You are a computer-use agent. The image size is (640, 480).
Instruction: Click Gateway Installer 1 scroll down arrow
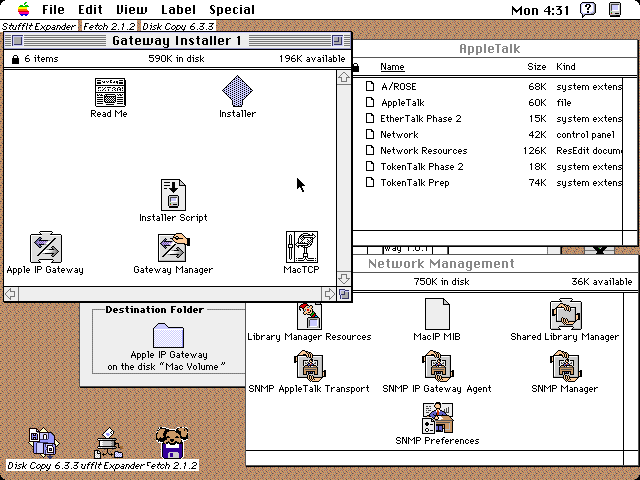344,279
